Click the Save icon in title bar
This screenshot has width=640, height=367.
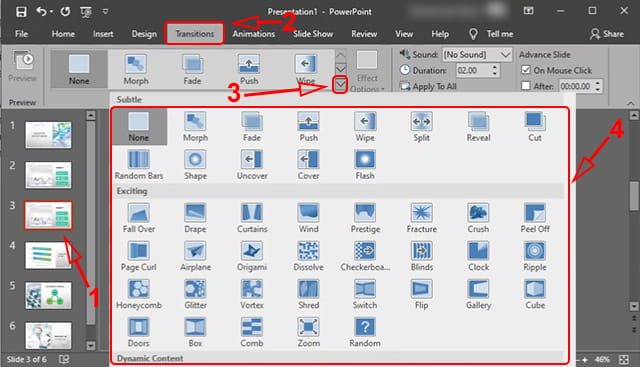pyautogui.click(x=21, y=11)
